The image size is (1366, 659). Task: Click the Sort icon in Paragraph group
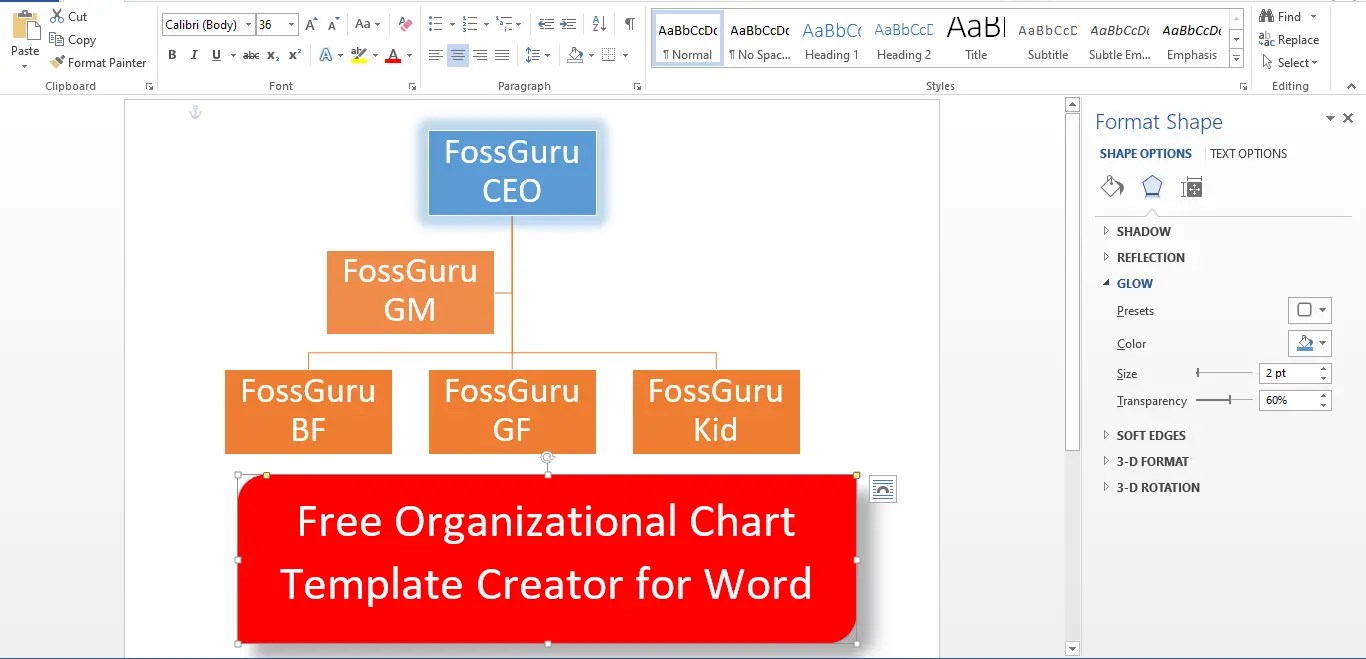click(x=600, y=24)
